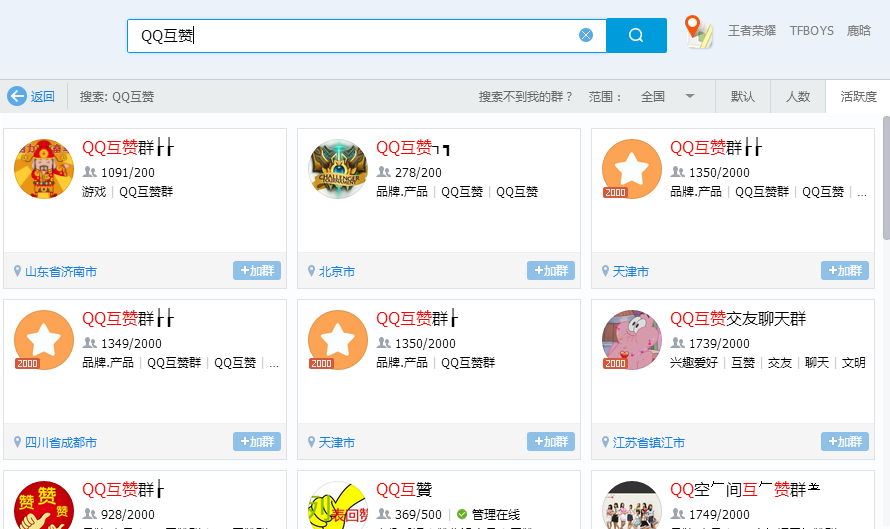The height and width of the screenshot is (529, 890).
Task: Clear the search text with the X icon
Action: point(586,35)
